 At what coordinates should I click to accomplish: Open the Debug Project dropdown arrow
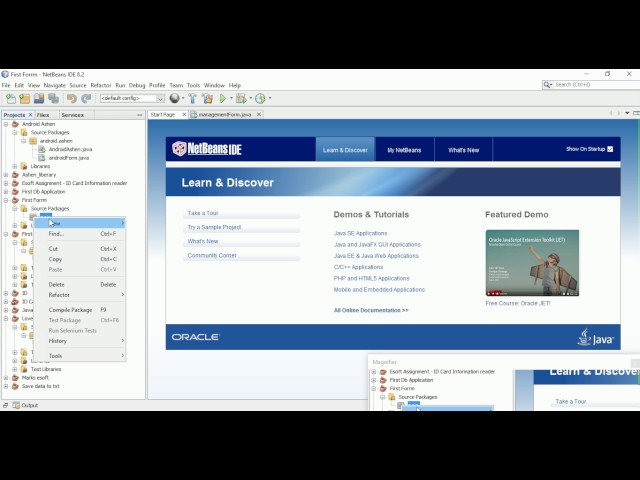pyautogui.click(x=250, y=98)
